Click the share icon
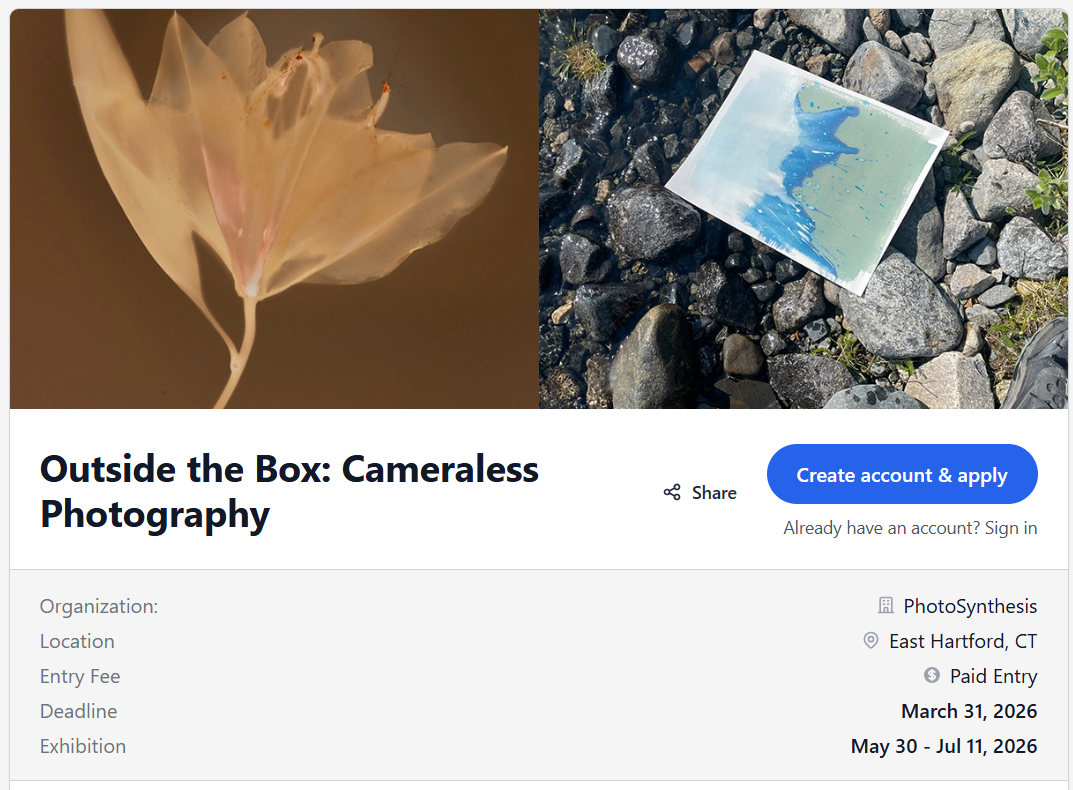Image resolution: width=1073 pixels, height=790 pixels. pos(672,492)
